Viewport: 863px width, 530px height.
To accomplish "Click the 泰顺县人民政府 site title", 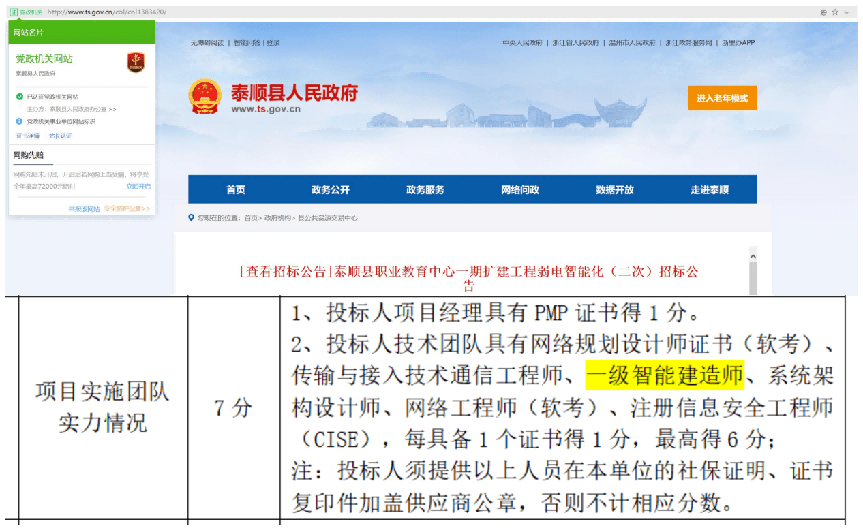I will pos(294,92).
